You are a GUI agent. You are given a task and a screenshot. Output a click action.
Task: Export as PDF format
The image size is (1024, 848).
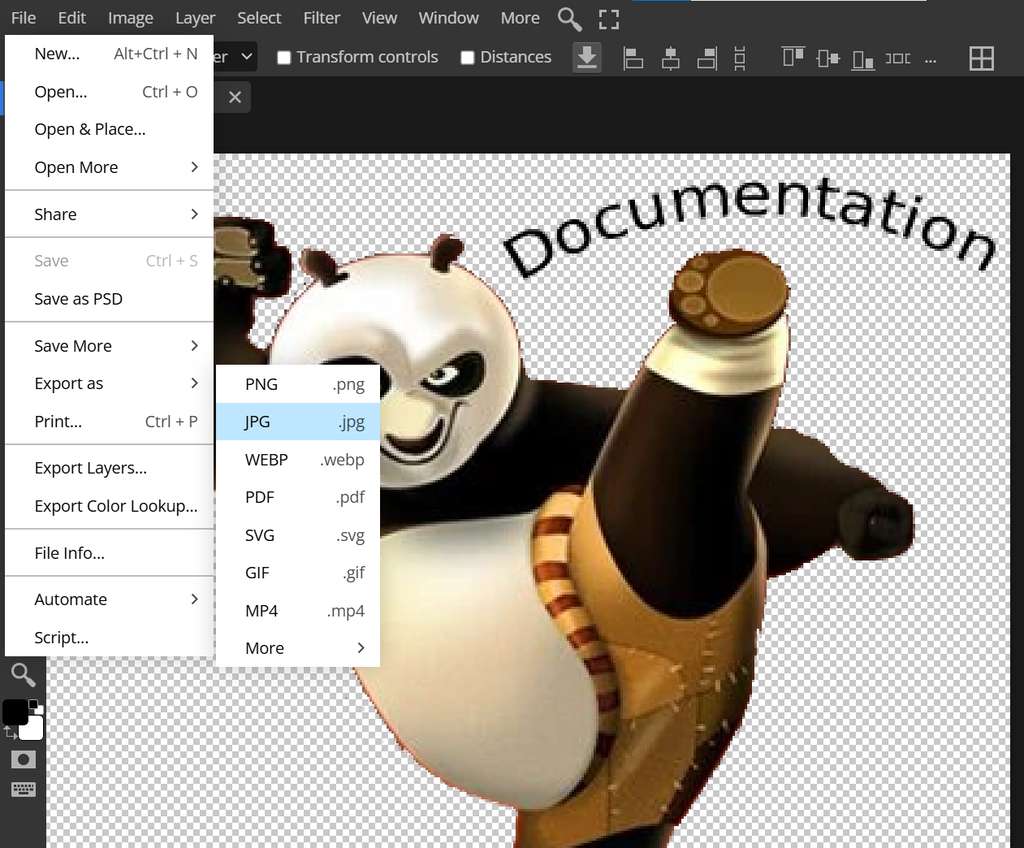point(298,497)
